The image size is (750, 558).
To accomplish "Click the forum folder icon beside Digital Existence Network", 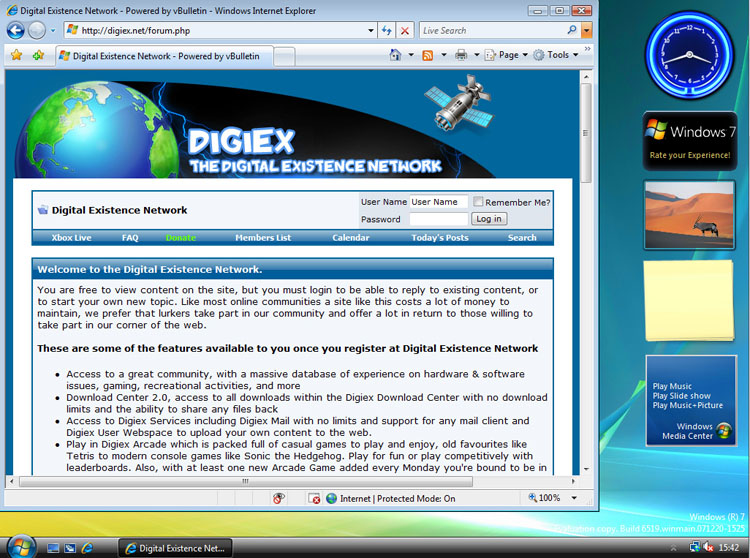I will point(43,210).
